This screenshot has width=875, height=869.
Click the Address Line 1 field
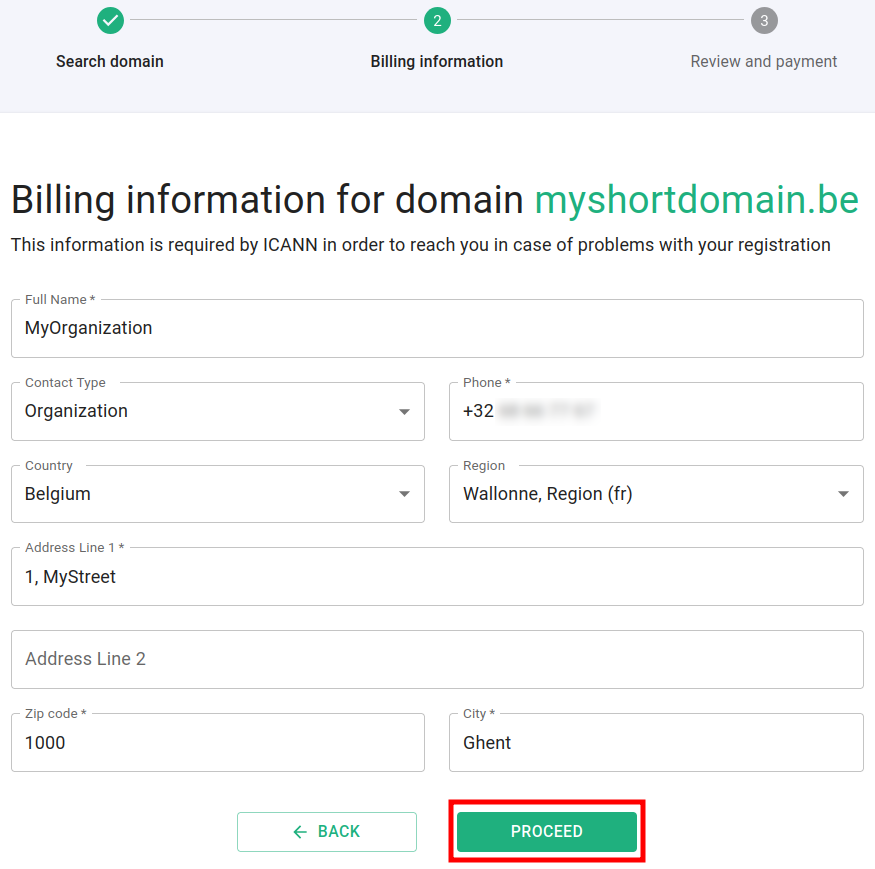[437, 577]
